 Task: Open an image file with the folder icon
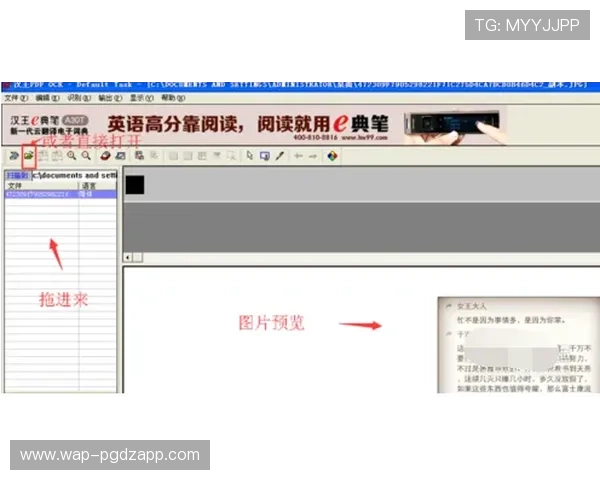[x=29, y=156]
